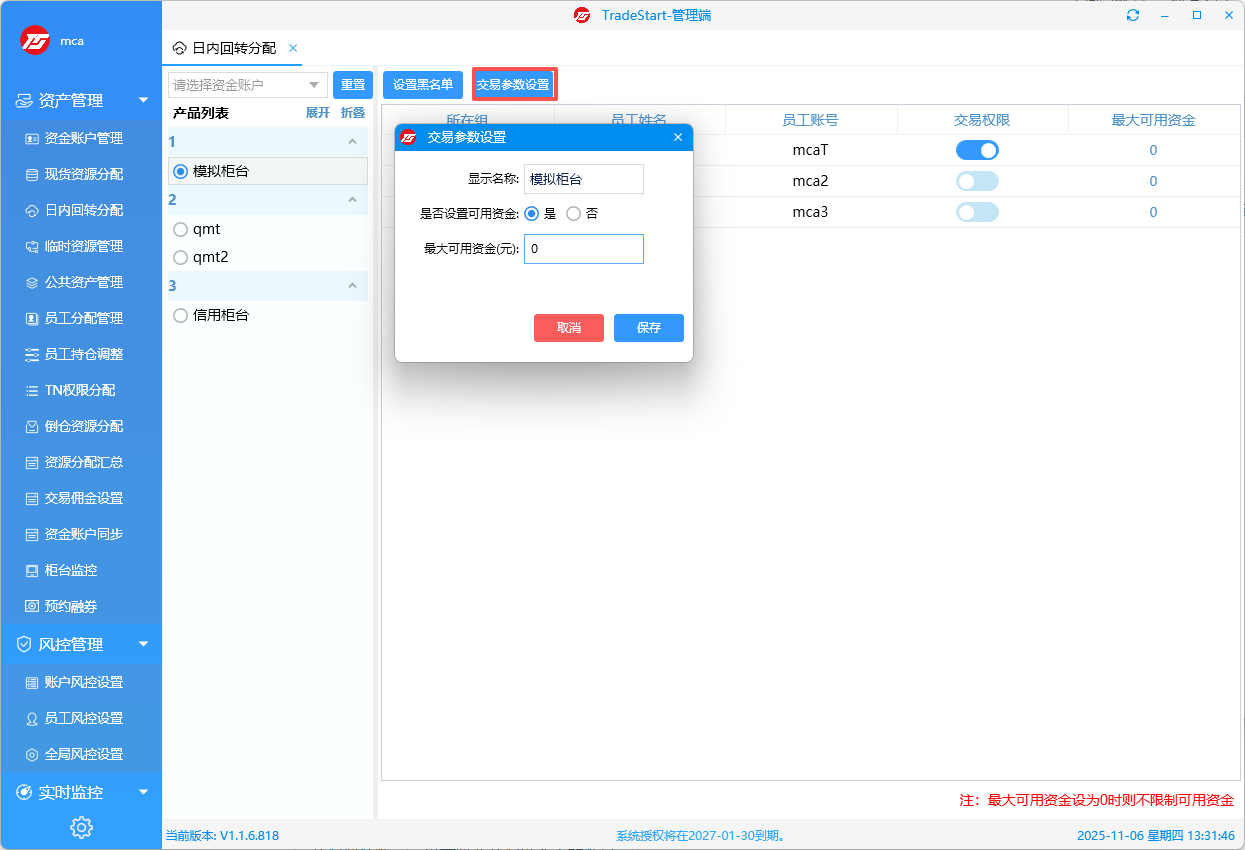Close the 交易参数设置 dialog with X
The width and height of the screenshot is (1245, 850).
(x=678, y=137)
